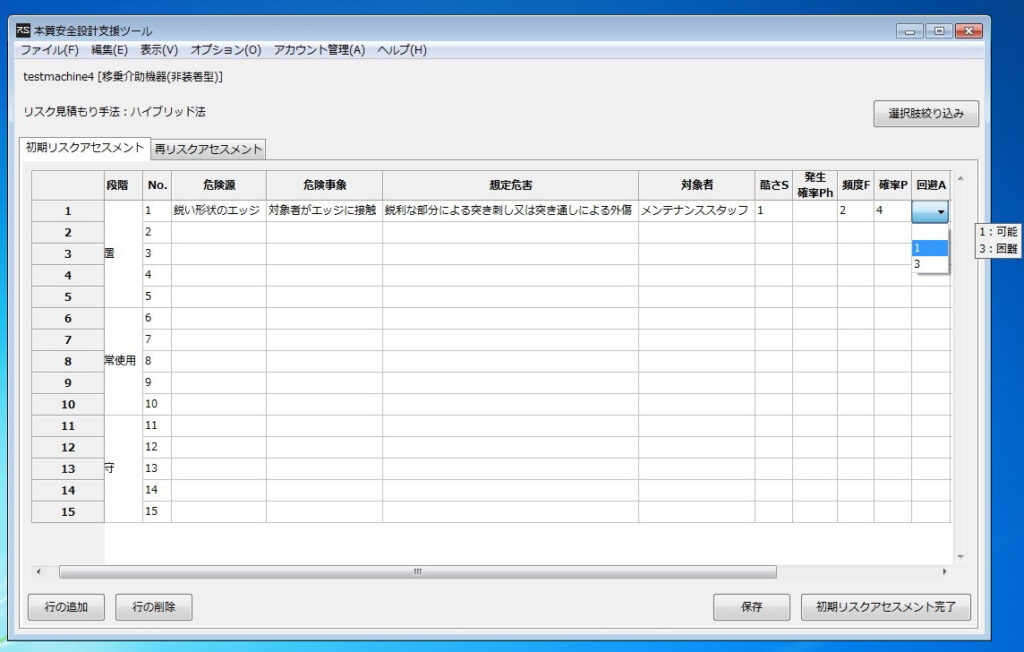Click the empty 対象者 cell in row 3
The image size is (1024, 652).
[x=697, y=253]
